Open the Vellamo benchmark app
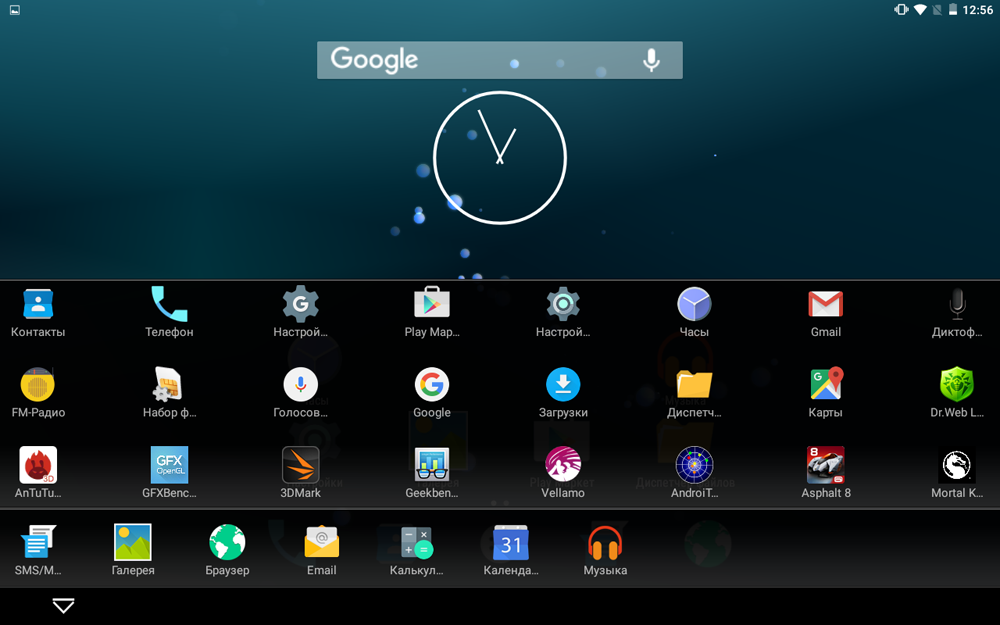 563,465
